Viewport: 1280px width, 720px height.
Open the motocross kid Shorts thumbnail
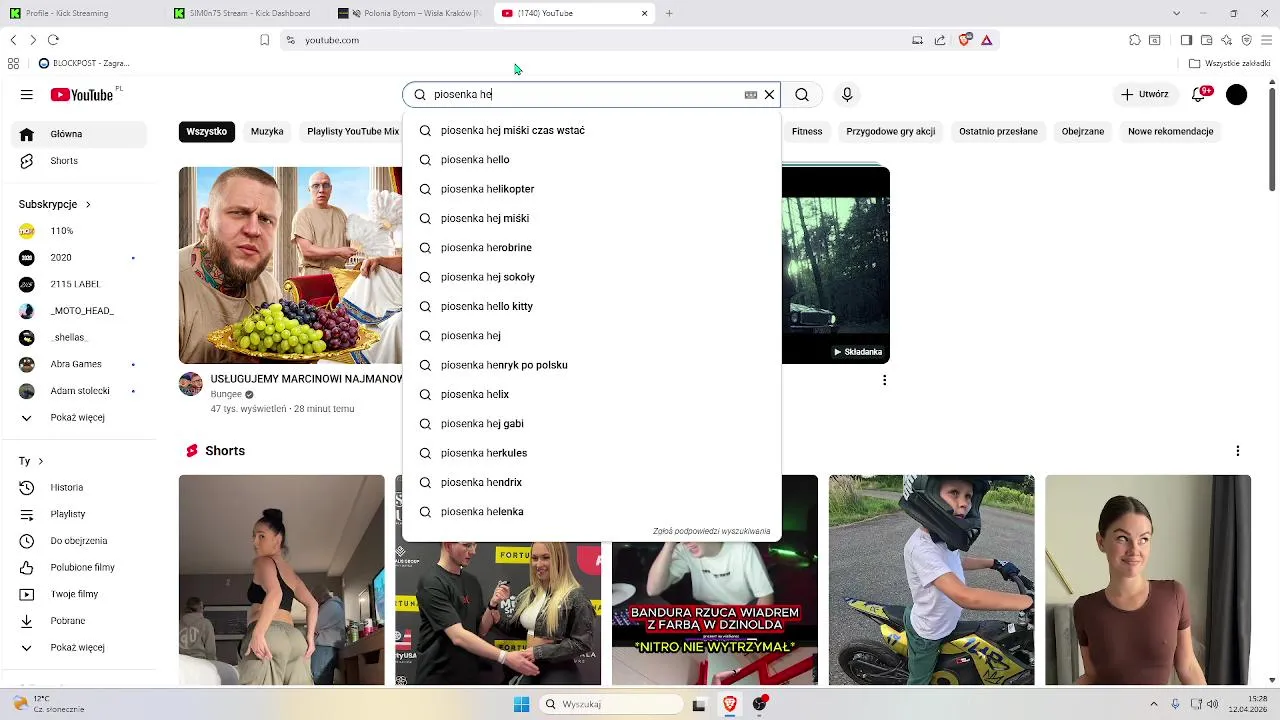931,580
